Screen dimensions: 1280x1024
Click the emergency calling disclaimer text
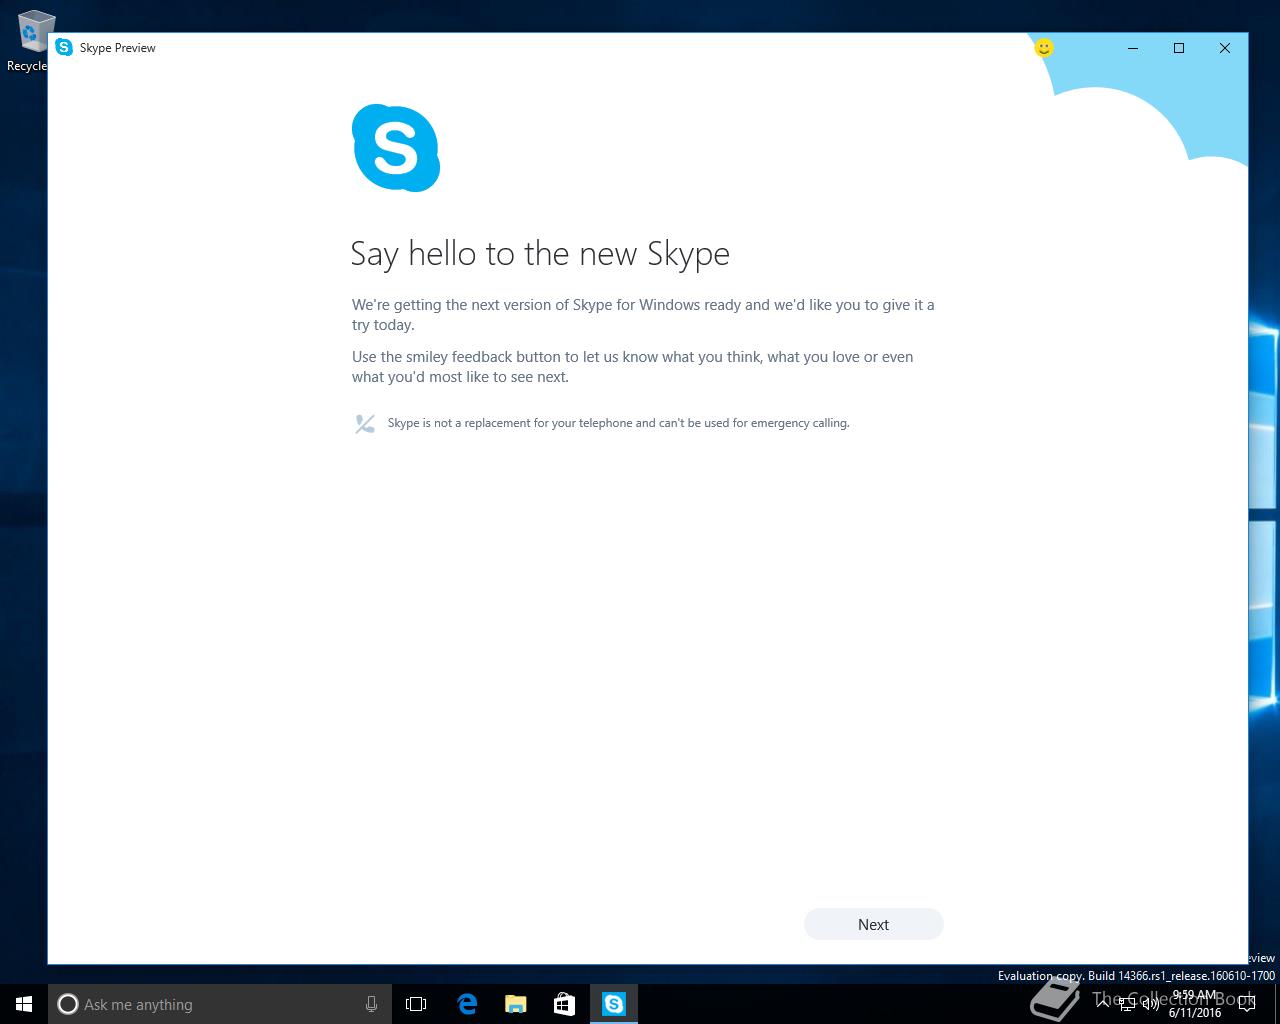(618, 423)
